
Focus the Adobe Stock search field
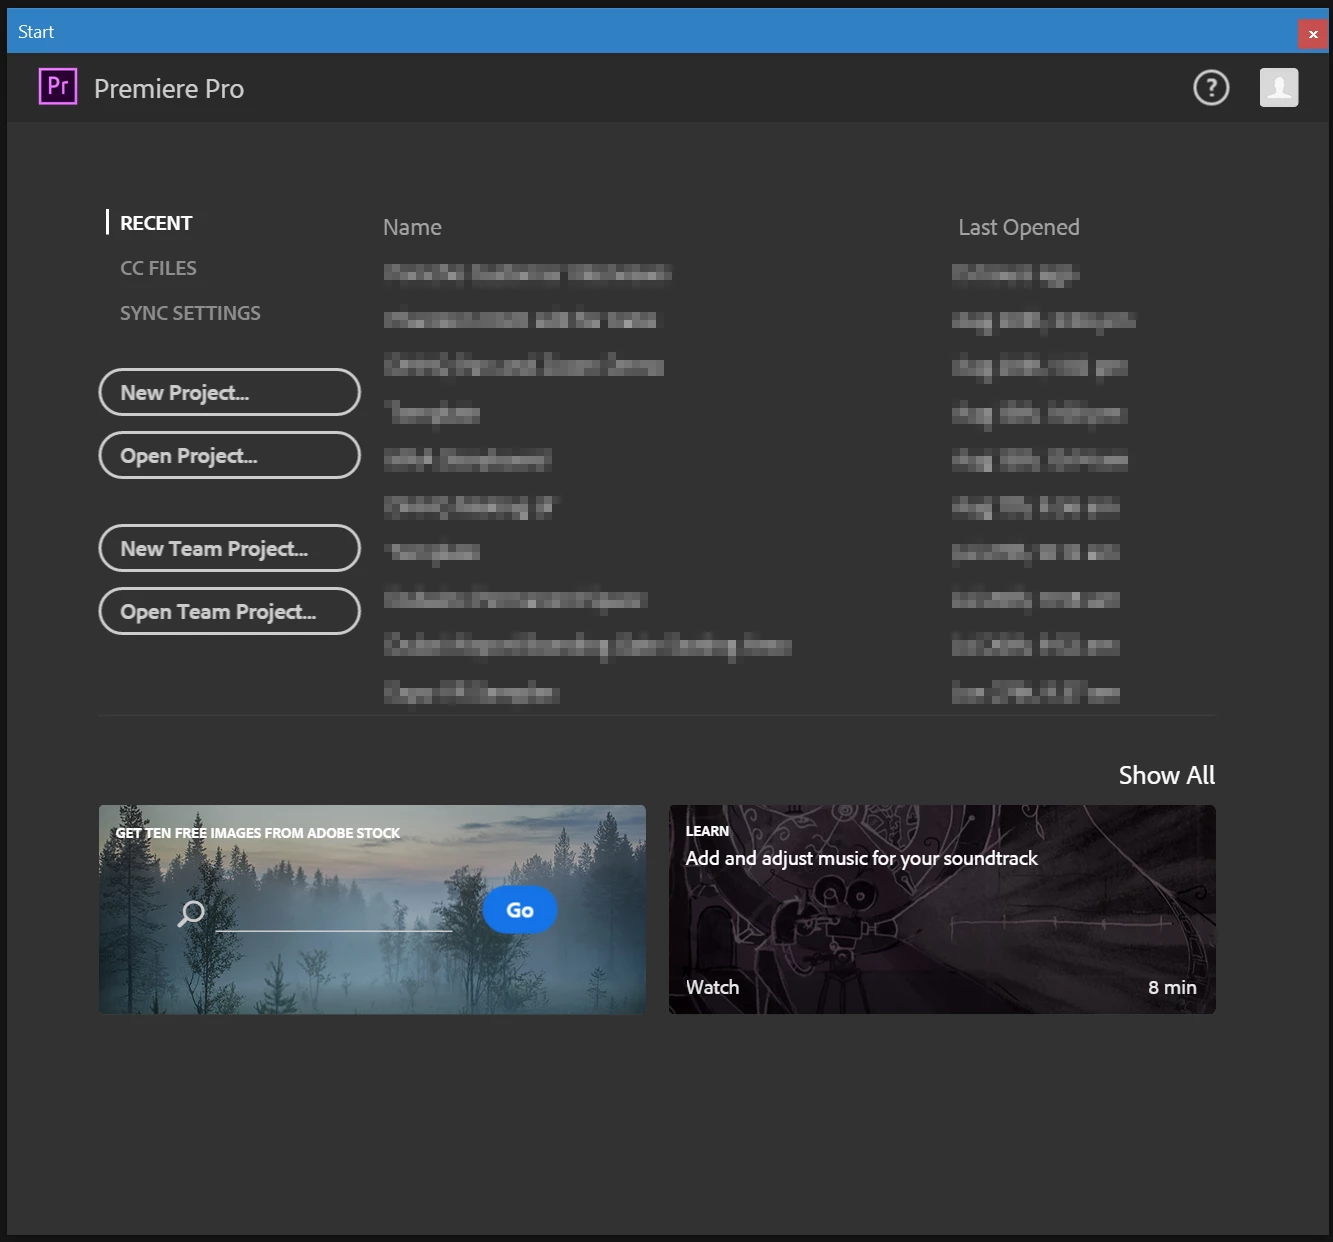click(334, 913)
